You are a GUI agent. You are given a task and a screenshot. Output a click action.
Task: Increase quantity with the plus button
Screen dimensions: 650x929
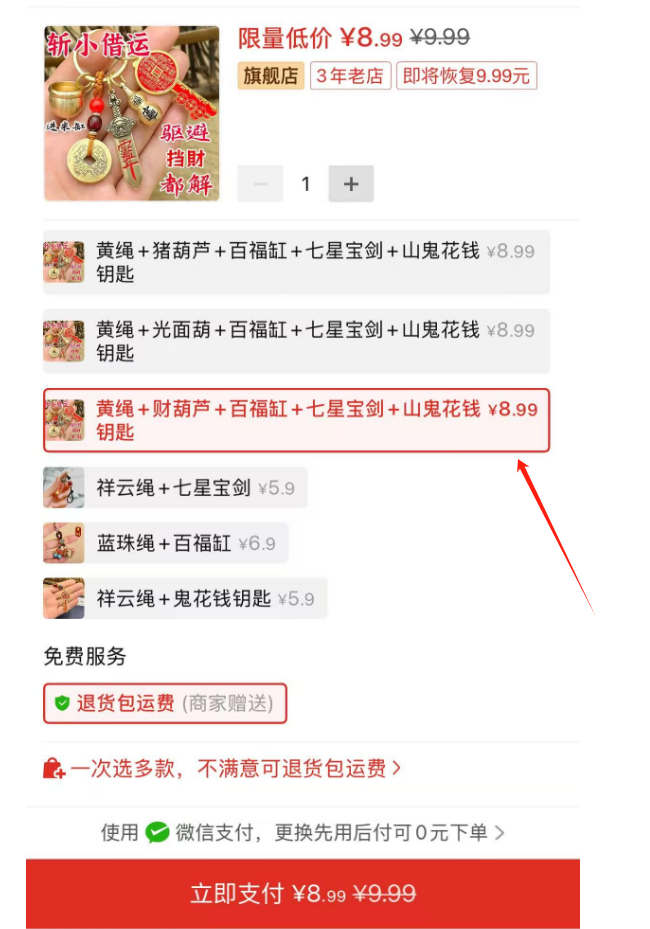(x=351, y=184)
